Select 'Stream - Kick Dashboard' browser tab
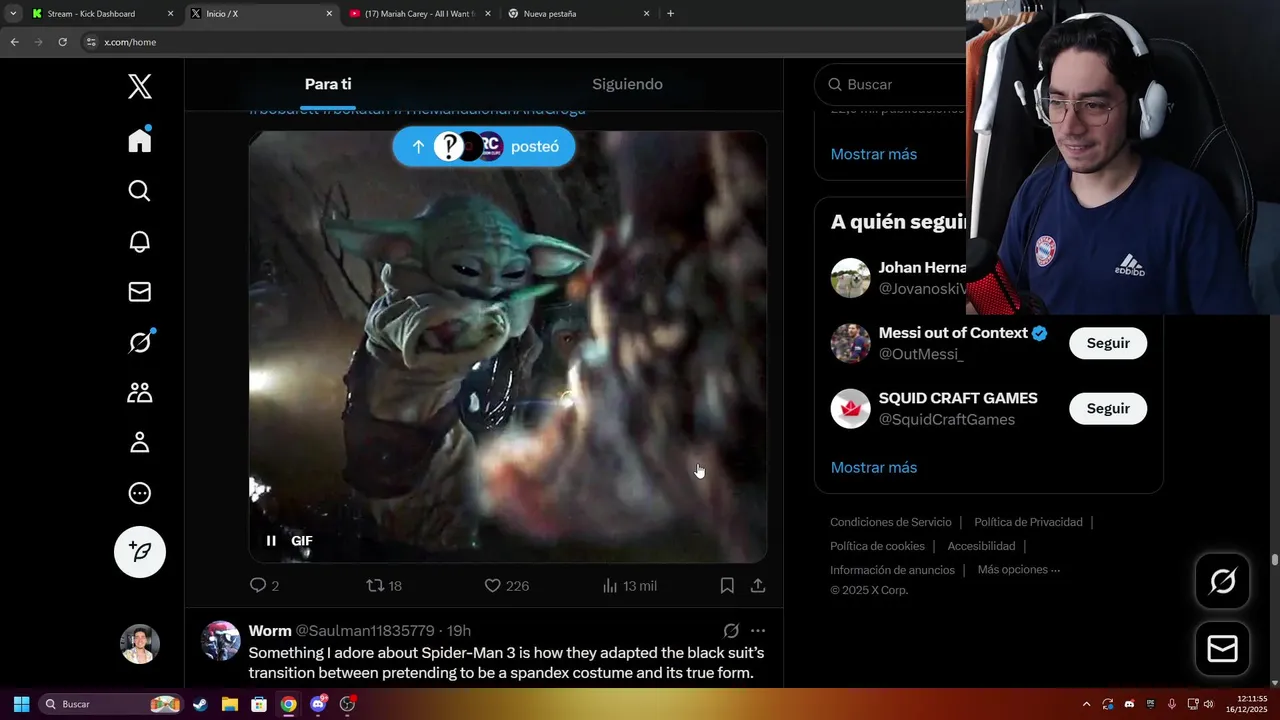The image size is (1280, 720). 102,14
